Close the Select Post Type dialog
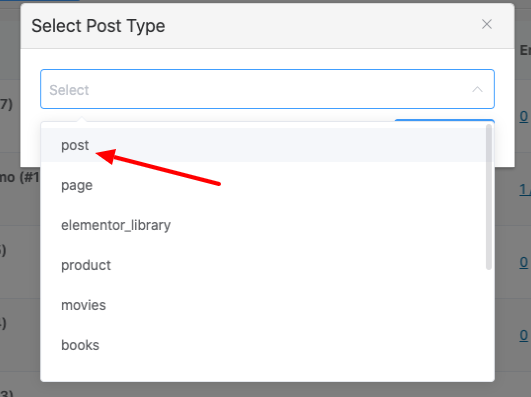The image size is (531, 397). [487, 24]
